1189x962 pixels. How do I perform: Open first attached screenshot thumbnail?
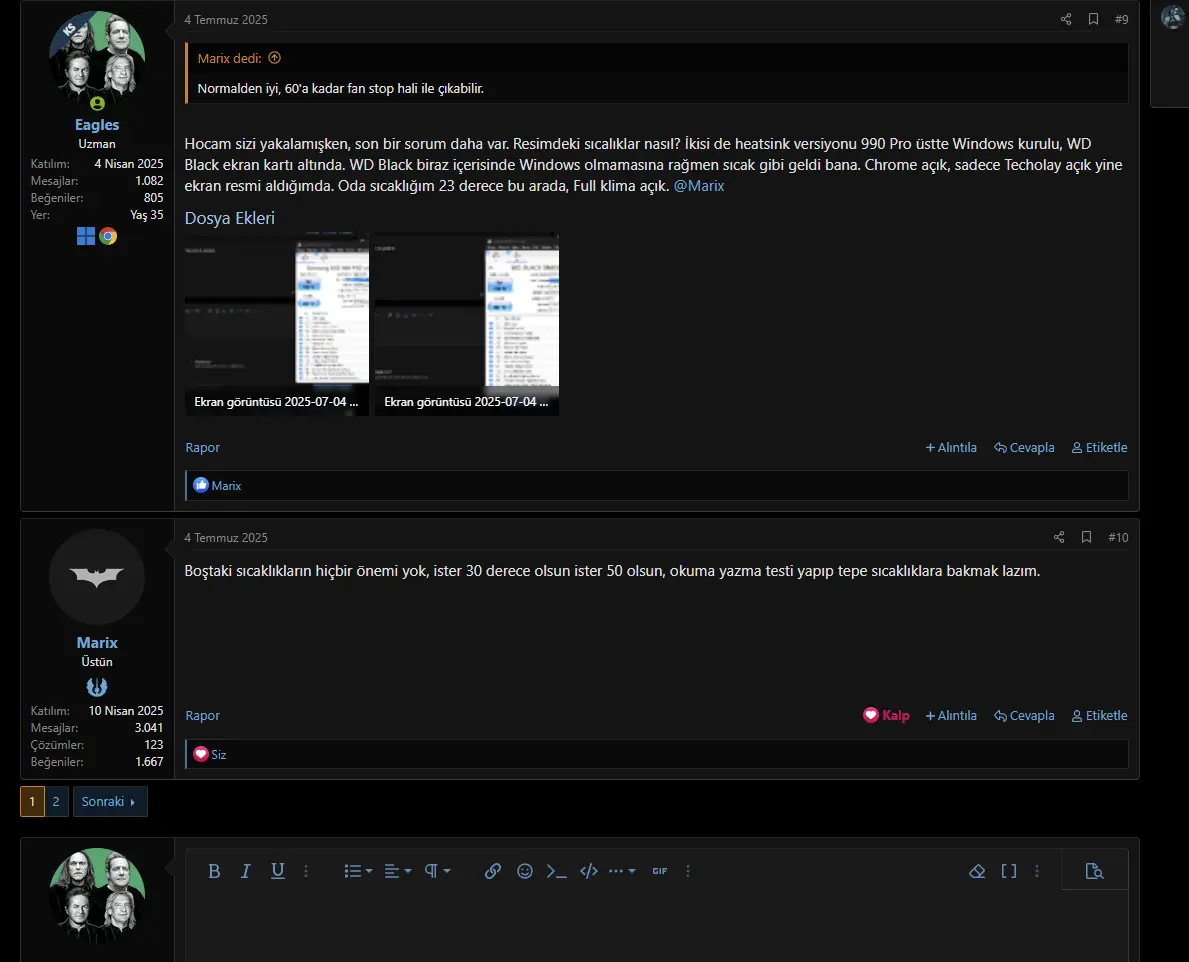pyautogui.click(x=277, y=324)
